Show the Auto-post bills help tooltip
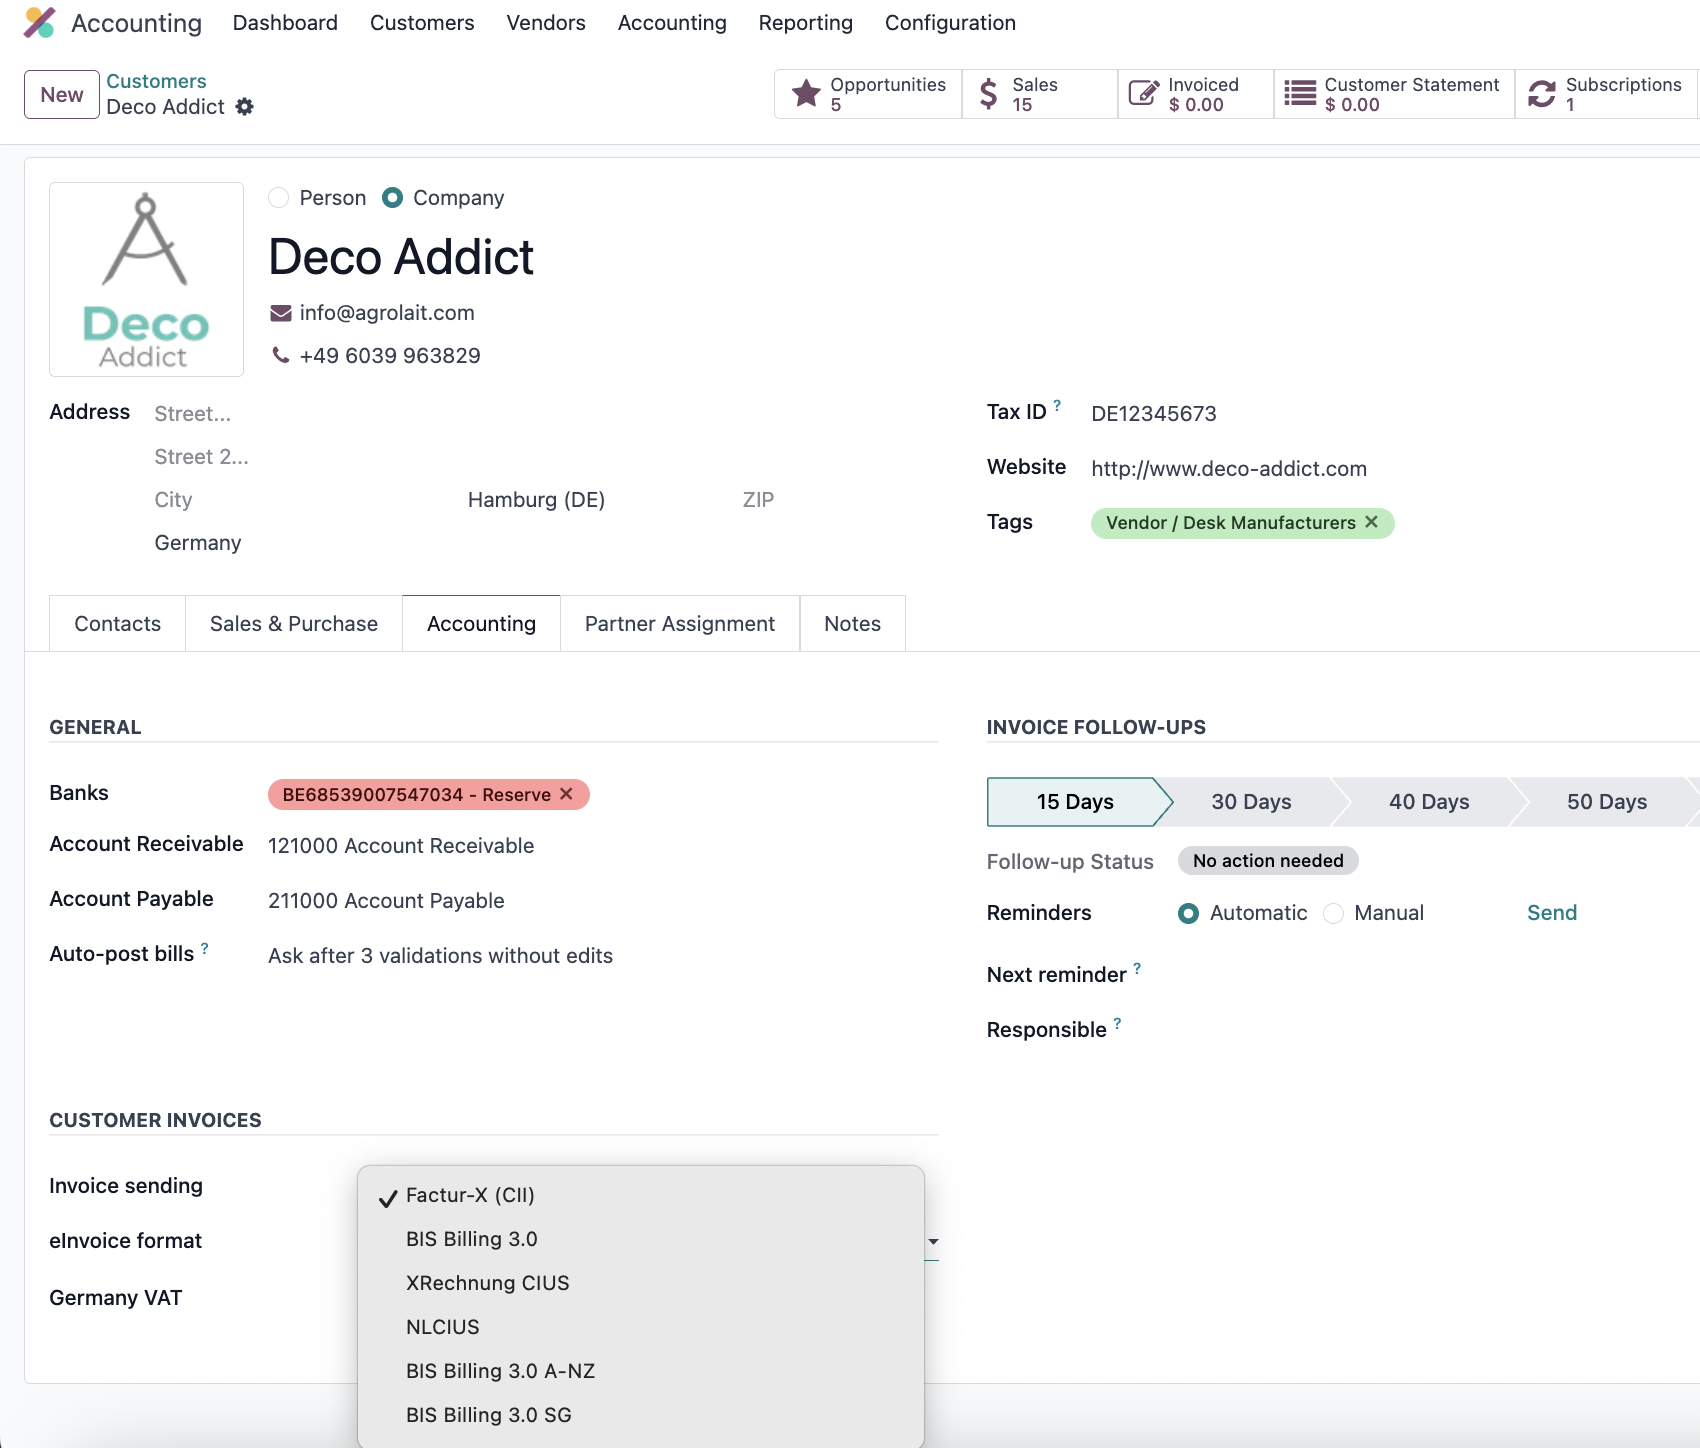The width and height of the screenshot is (1700, 1448). pos(205,947)
